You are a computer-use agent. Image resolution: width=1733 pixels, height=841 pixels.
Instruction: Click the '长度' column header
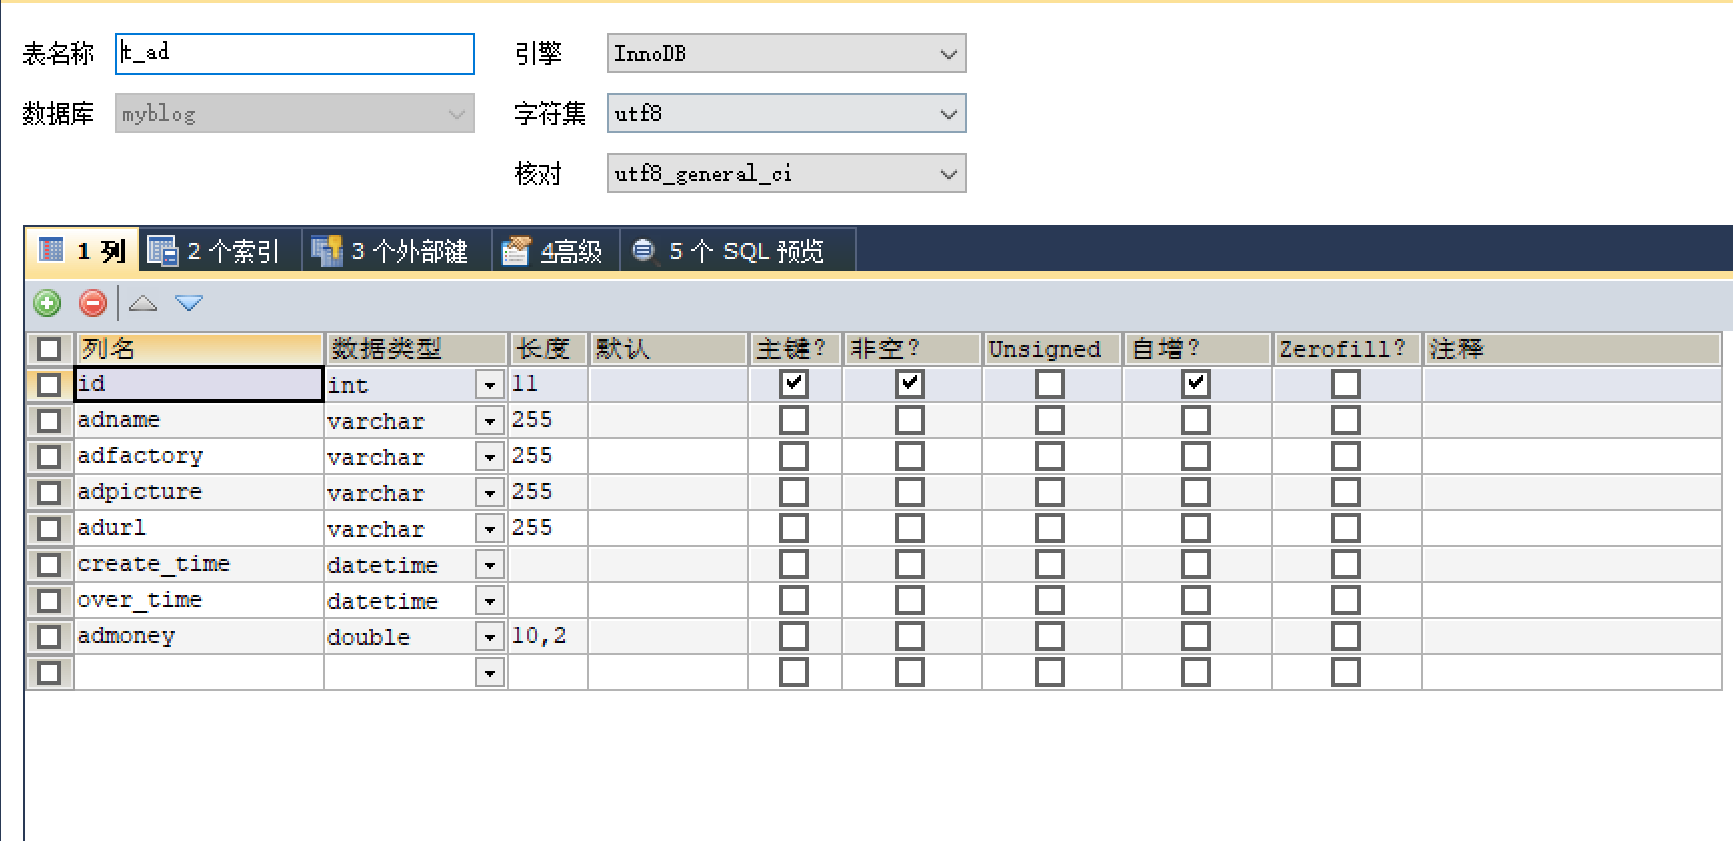pyautogui.click(x=548, y=349)
